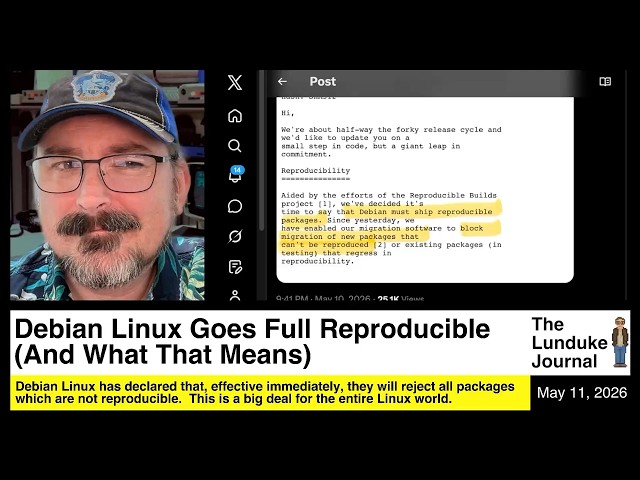Open the Debian email image attachment
640x480 pixels.
click(x=425, y=189)
